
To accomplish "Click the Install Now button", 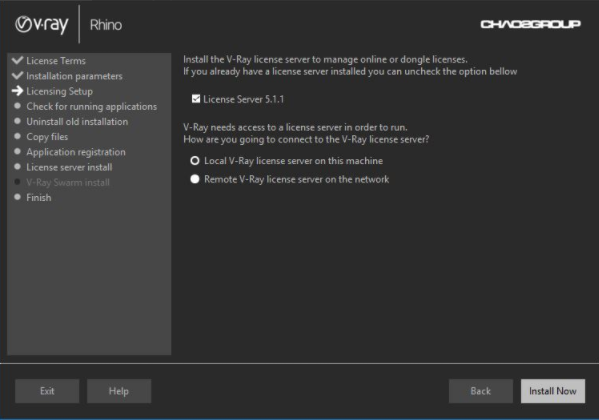I will 553,391.
